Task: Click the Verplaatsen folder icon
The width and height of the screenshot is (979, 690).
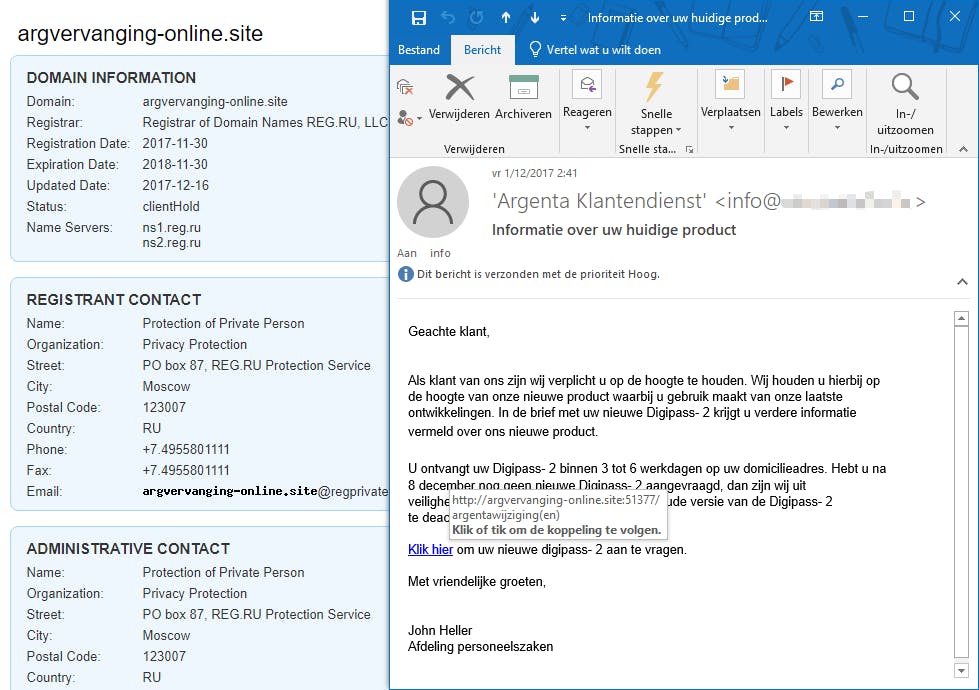Action: coord(731,84)
